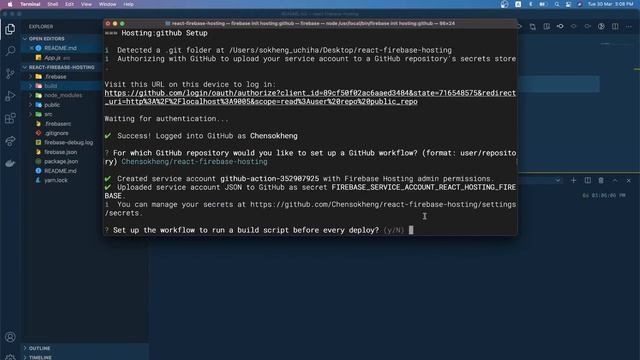Open the Window menu

click(x=107, y=4)
